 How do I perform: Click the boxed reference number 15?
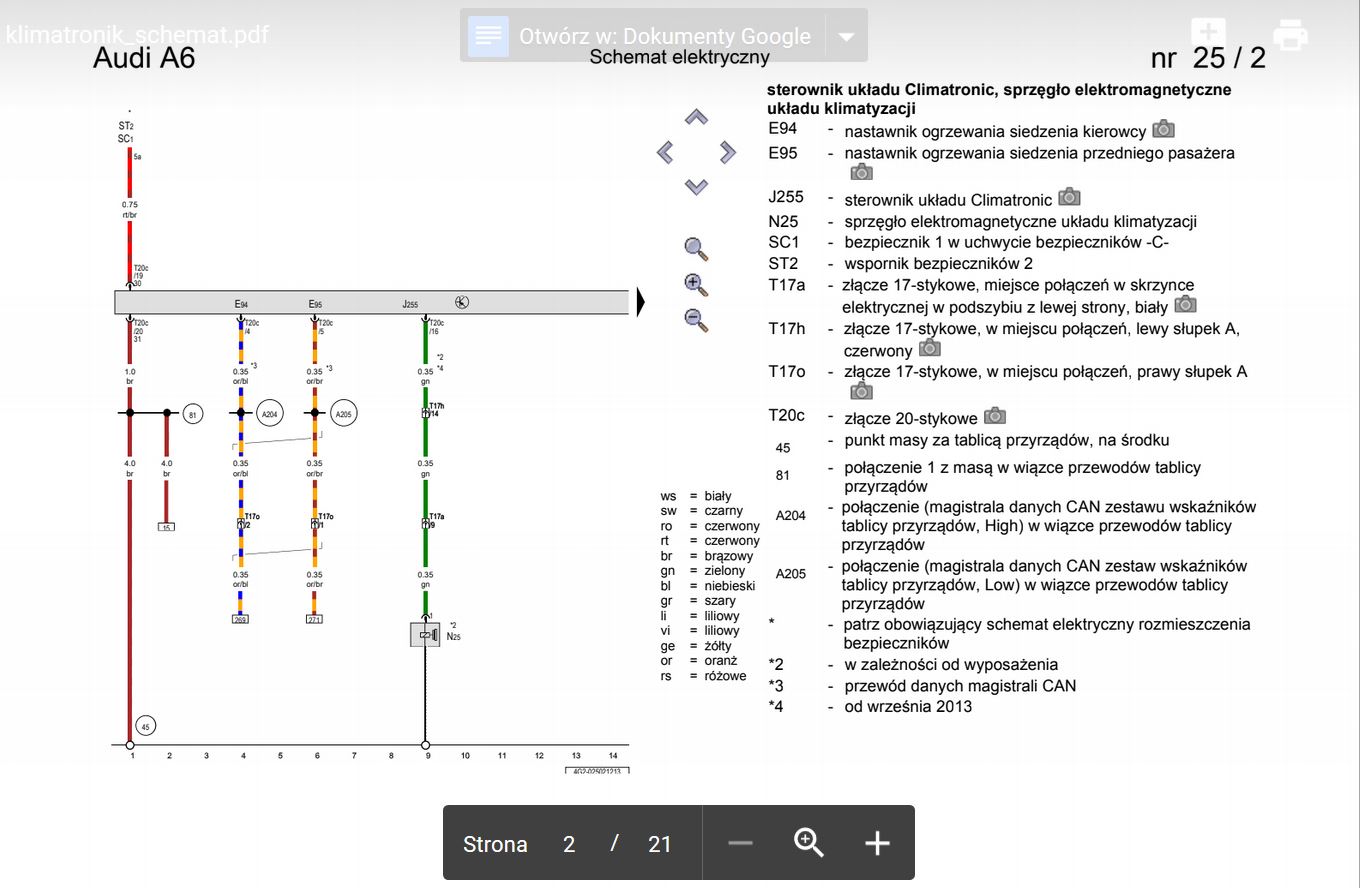(x=167, y=526)
